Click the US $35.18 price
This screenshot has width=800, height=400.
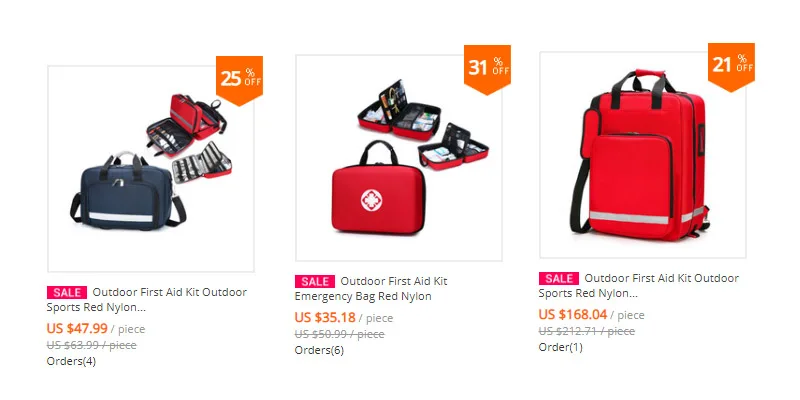[x=325, y=317]
